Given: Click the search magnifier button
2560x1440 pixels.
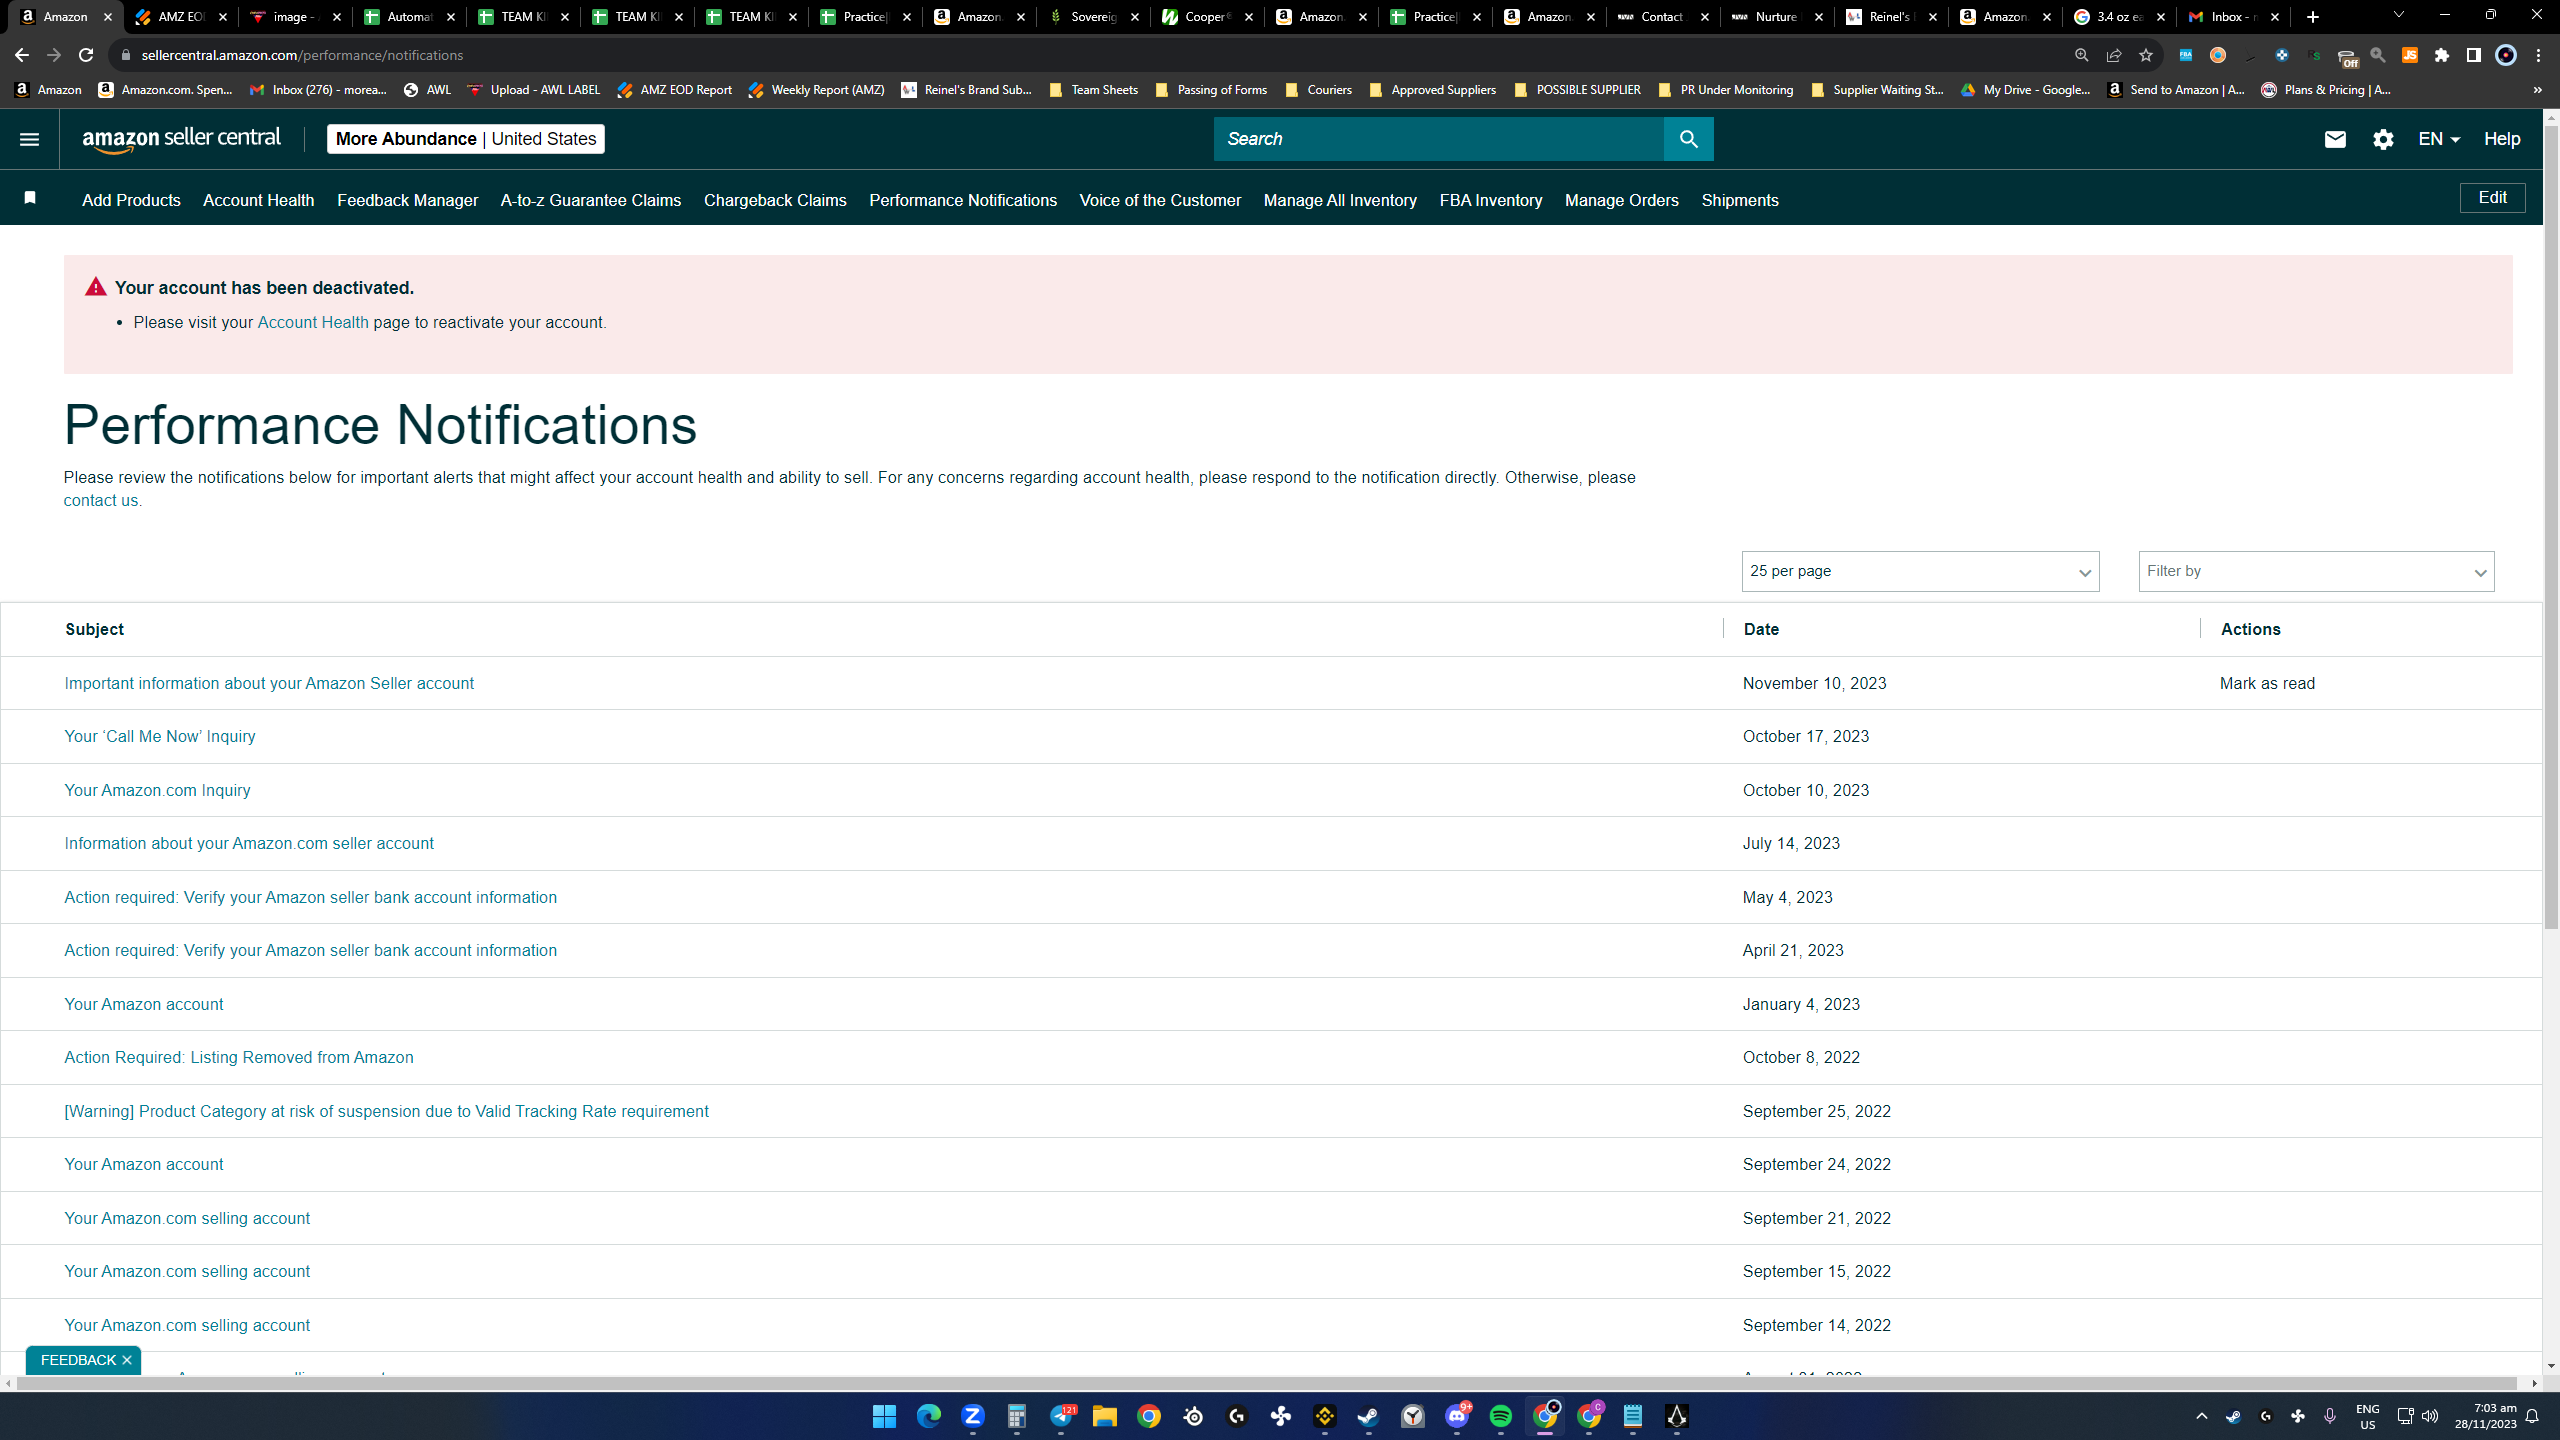Looking at the screenshot, I should (x=1688, y=139).
